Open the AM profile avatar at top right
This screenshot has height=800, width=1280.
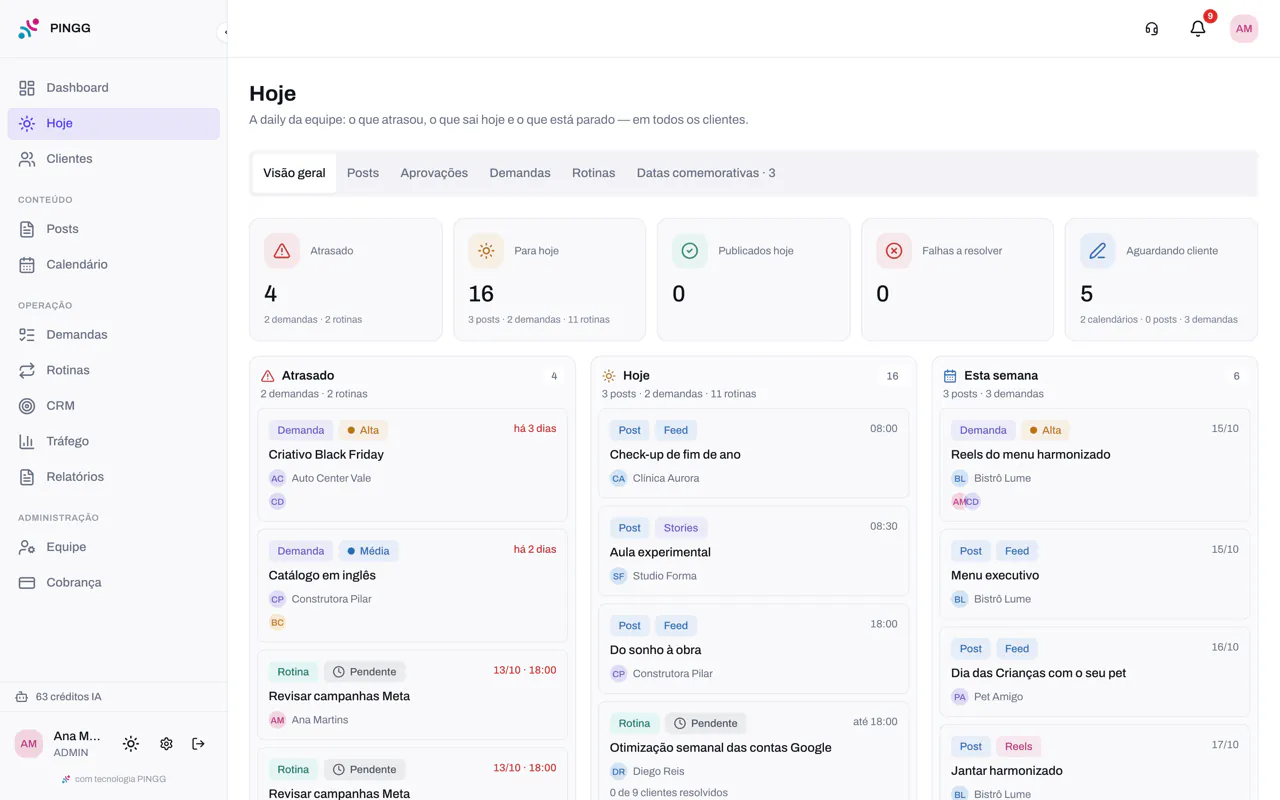click(x=1244, y=29)
